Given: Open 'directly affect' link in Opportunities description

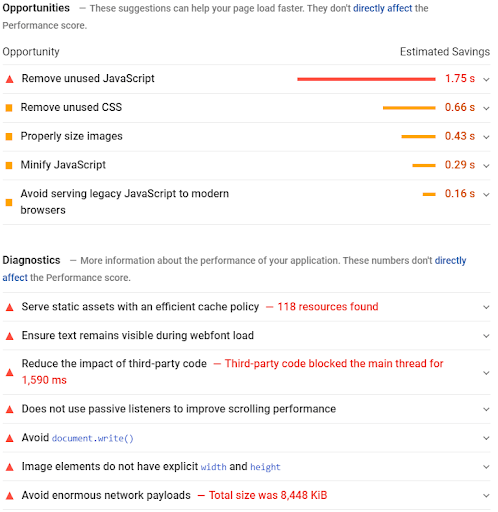Looking at the screenshot, I should point(382,8).
